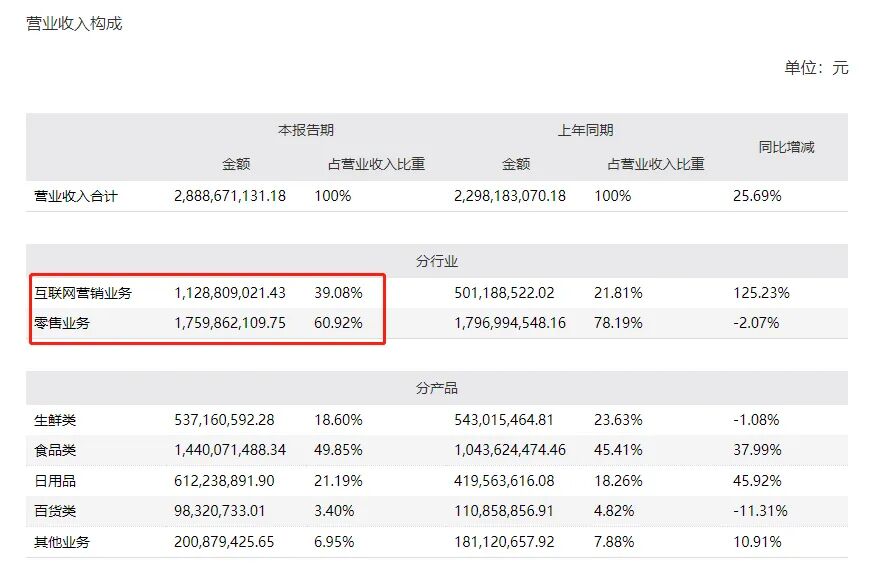The image size is (875, 581).
Task: Click amount 543,015,464.81
Action: click(x=504, y=420)
